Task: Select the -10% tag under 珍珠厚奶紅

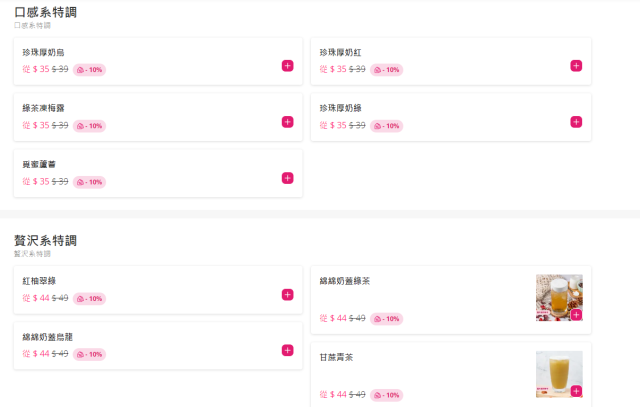Action: point(386,70)
